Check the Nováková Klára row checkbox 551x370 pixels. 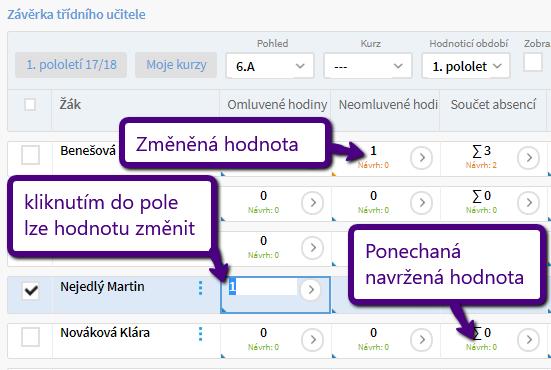pos(30,337)
